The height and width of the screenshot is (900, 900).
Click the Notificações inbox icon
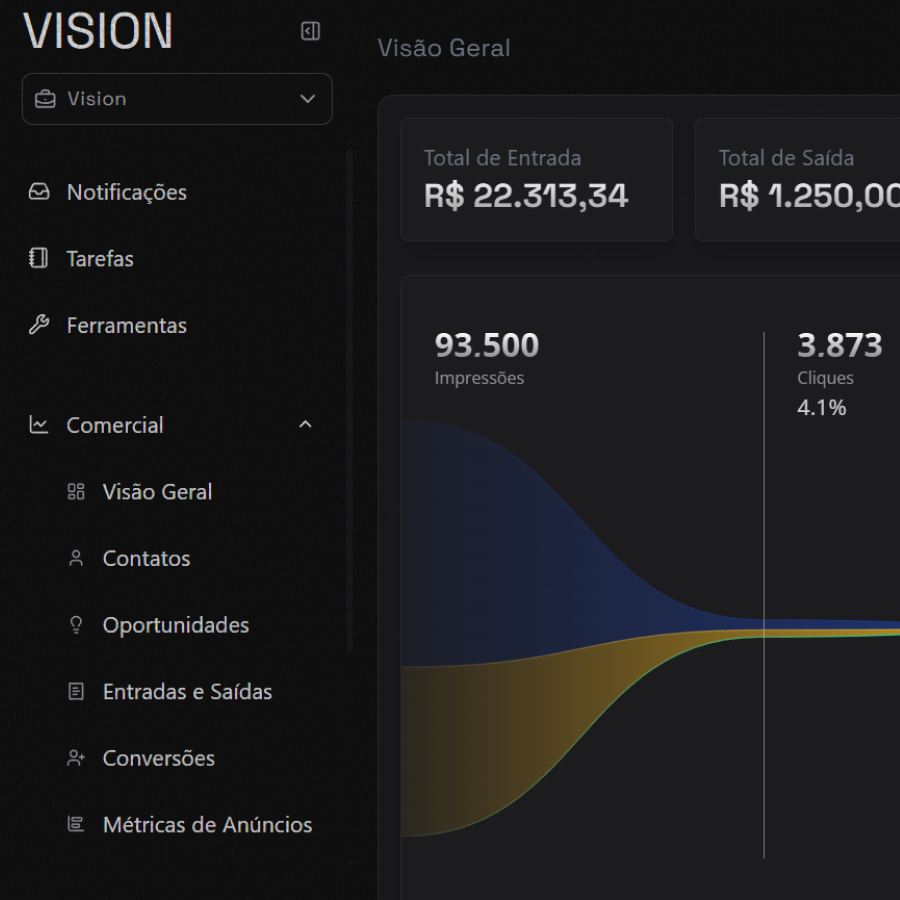click(x=39, y=192)
